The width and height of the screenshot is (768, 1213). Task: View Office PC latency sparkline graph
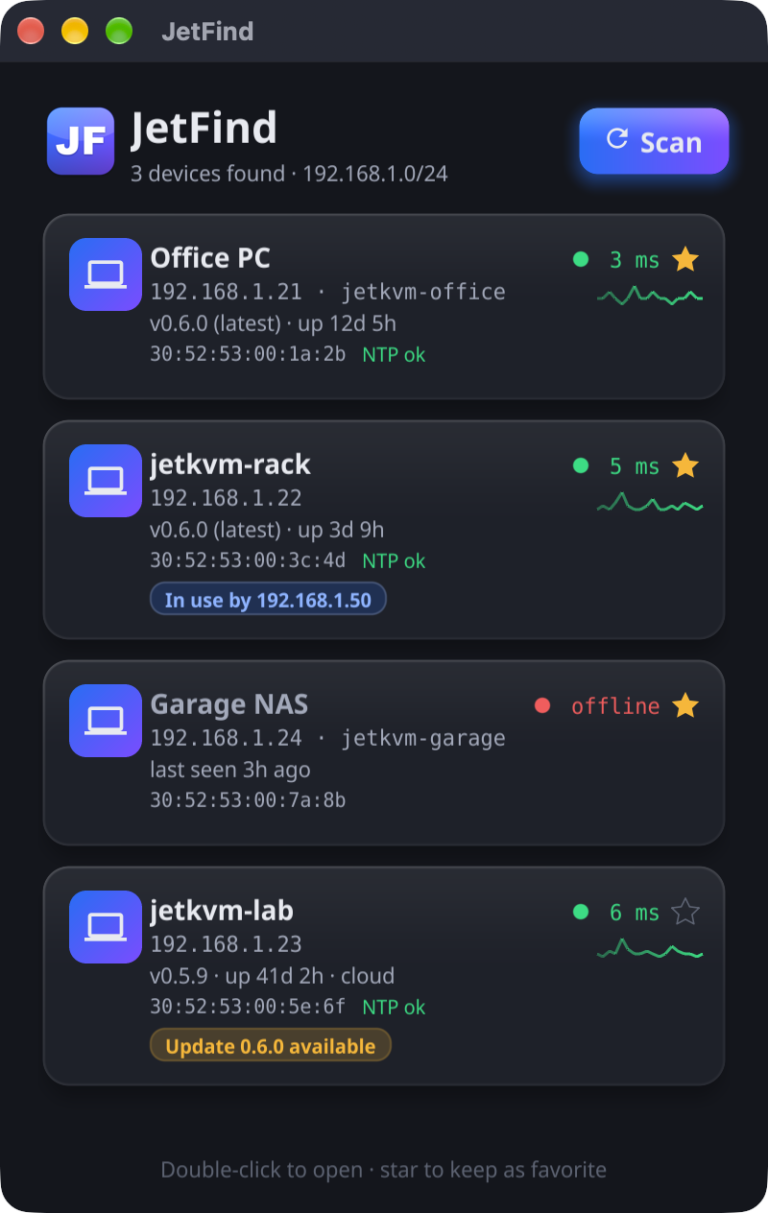[650, 296]
